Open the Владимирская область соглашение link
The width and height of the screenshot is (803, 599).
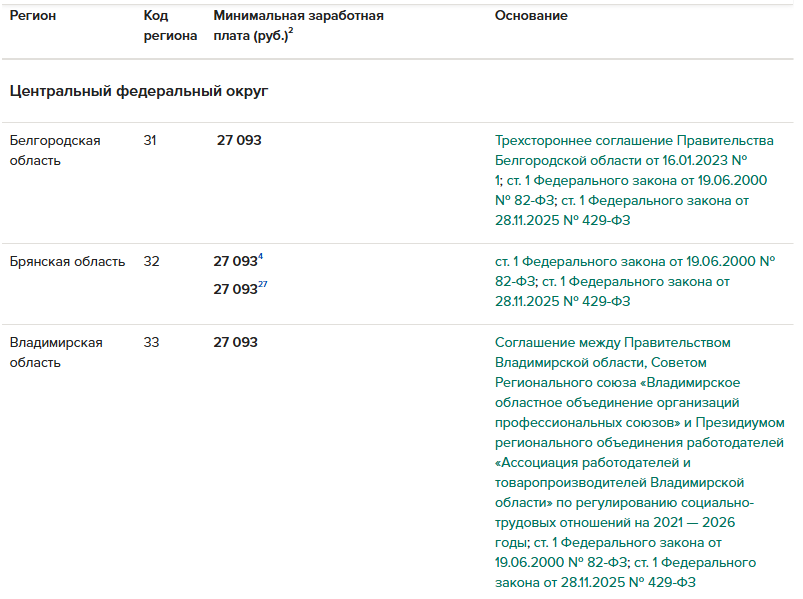[x=639, y=461]
